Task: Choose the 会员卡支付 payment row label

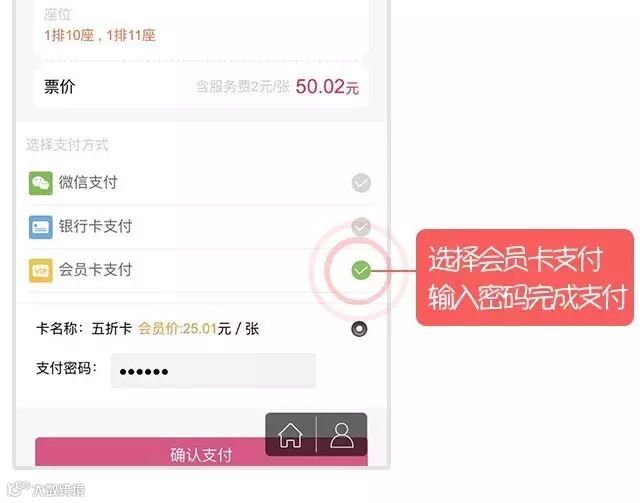Action: point(96,270)
